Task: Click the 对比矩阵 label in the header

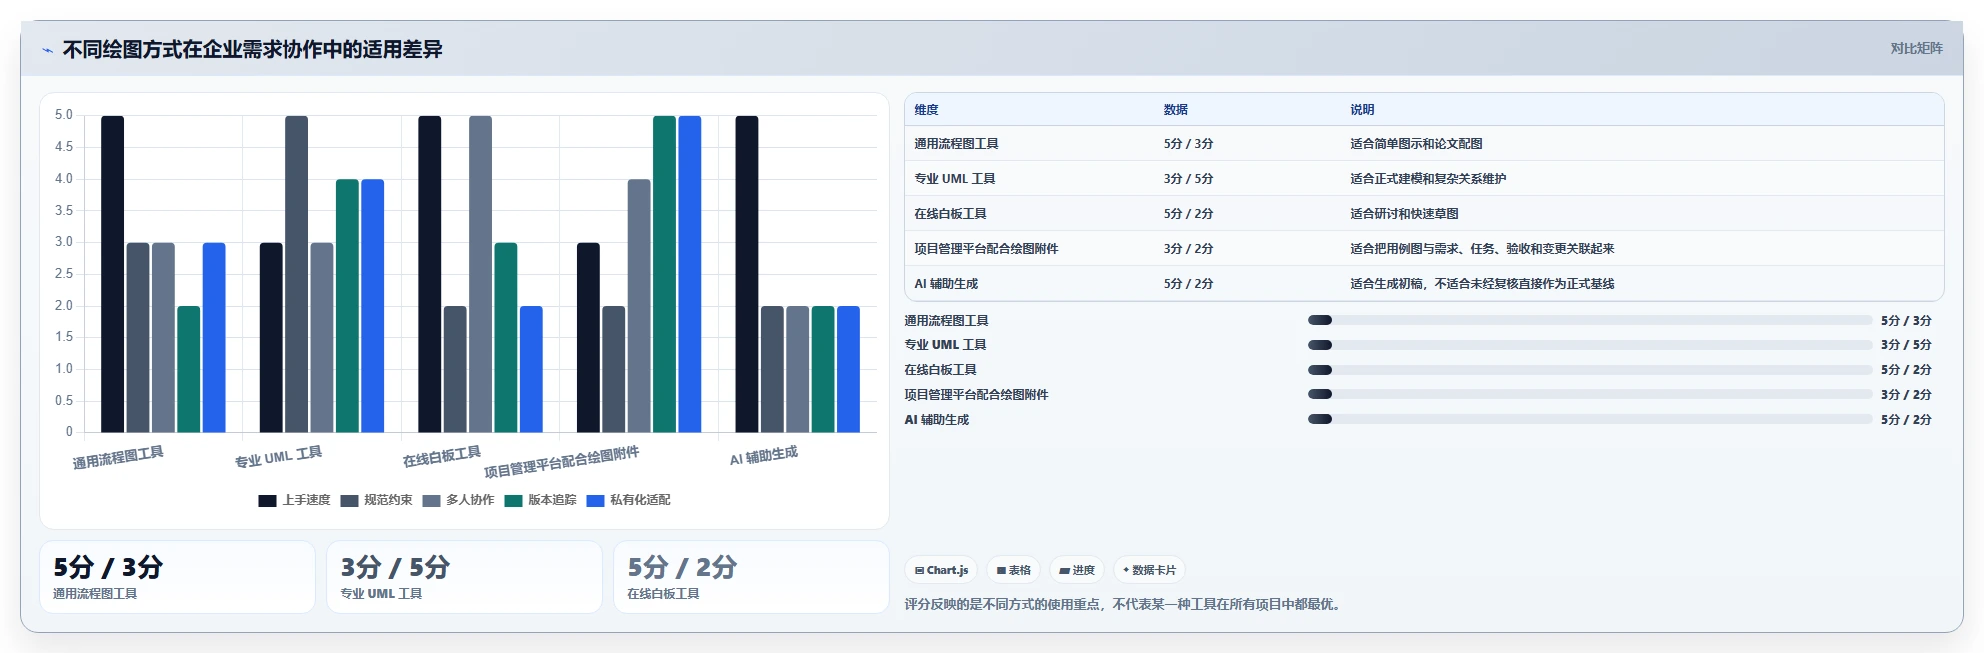Action: 1916,48
